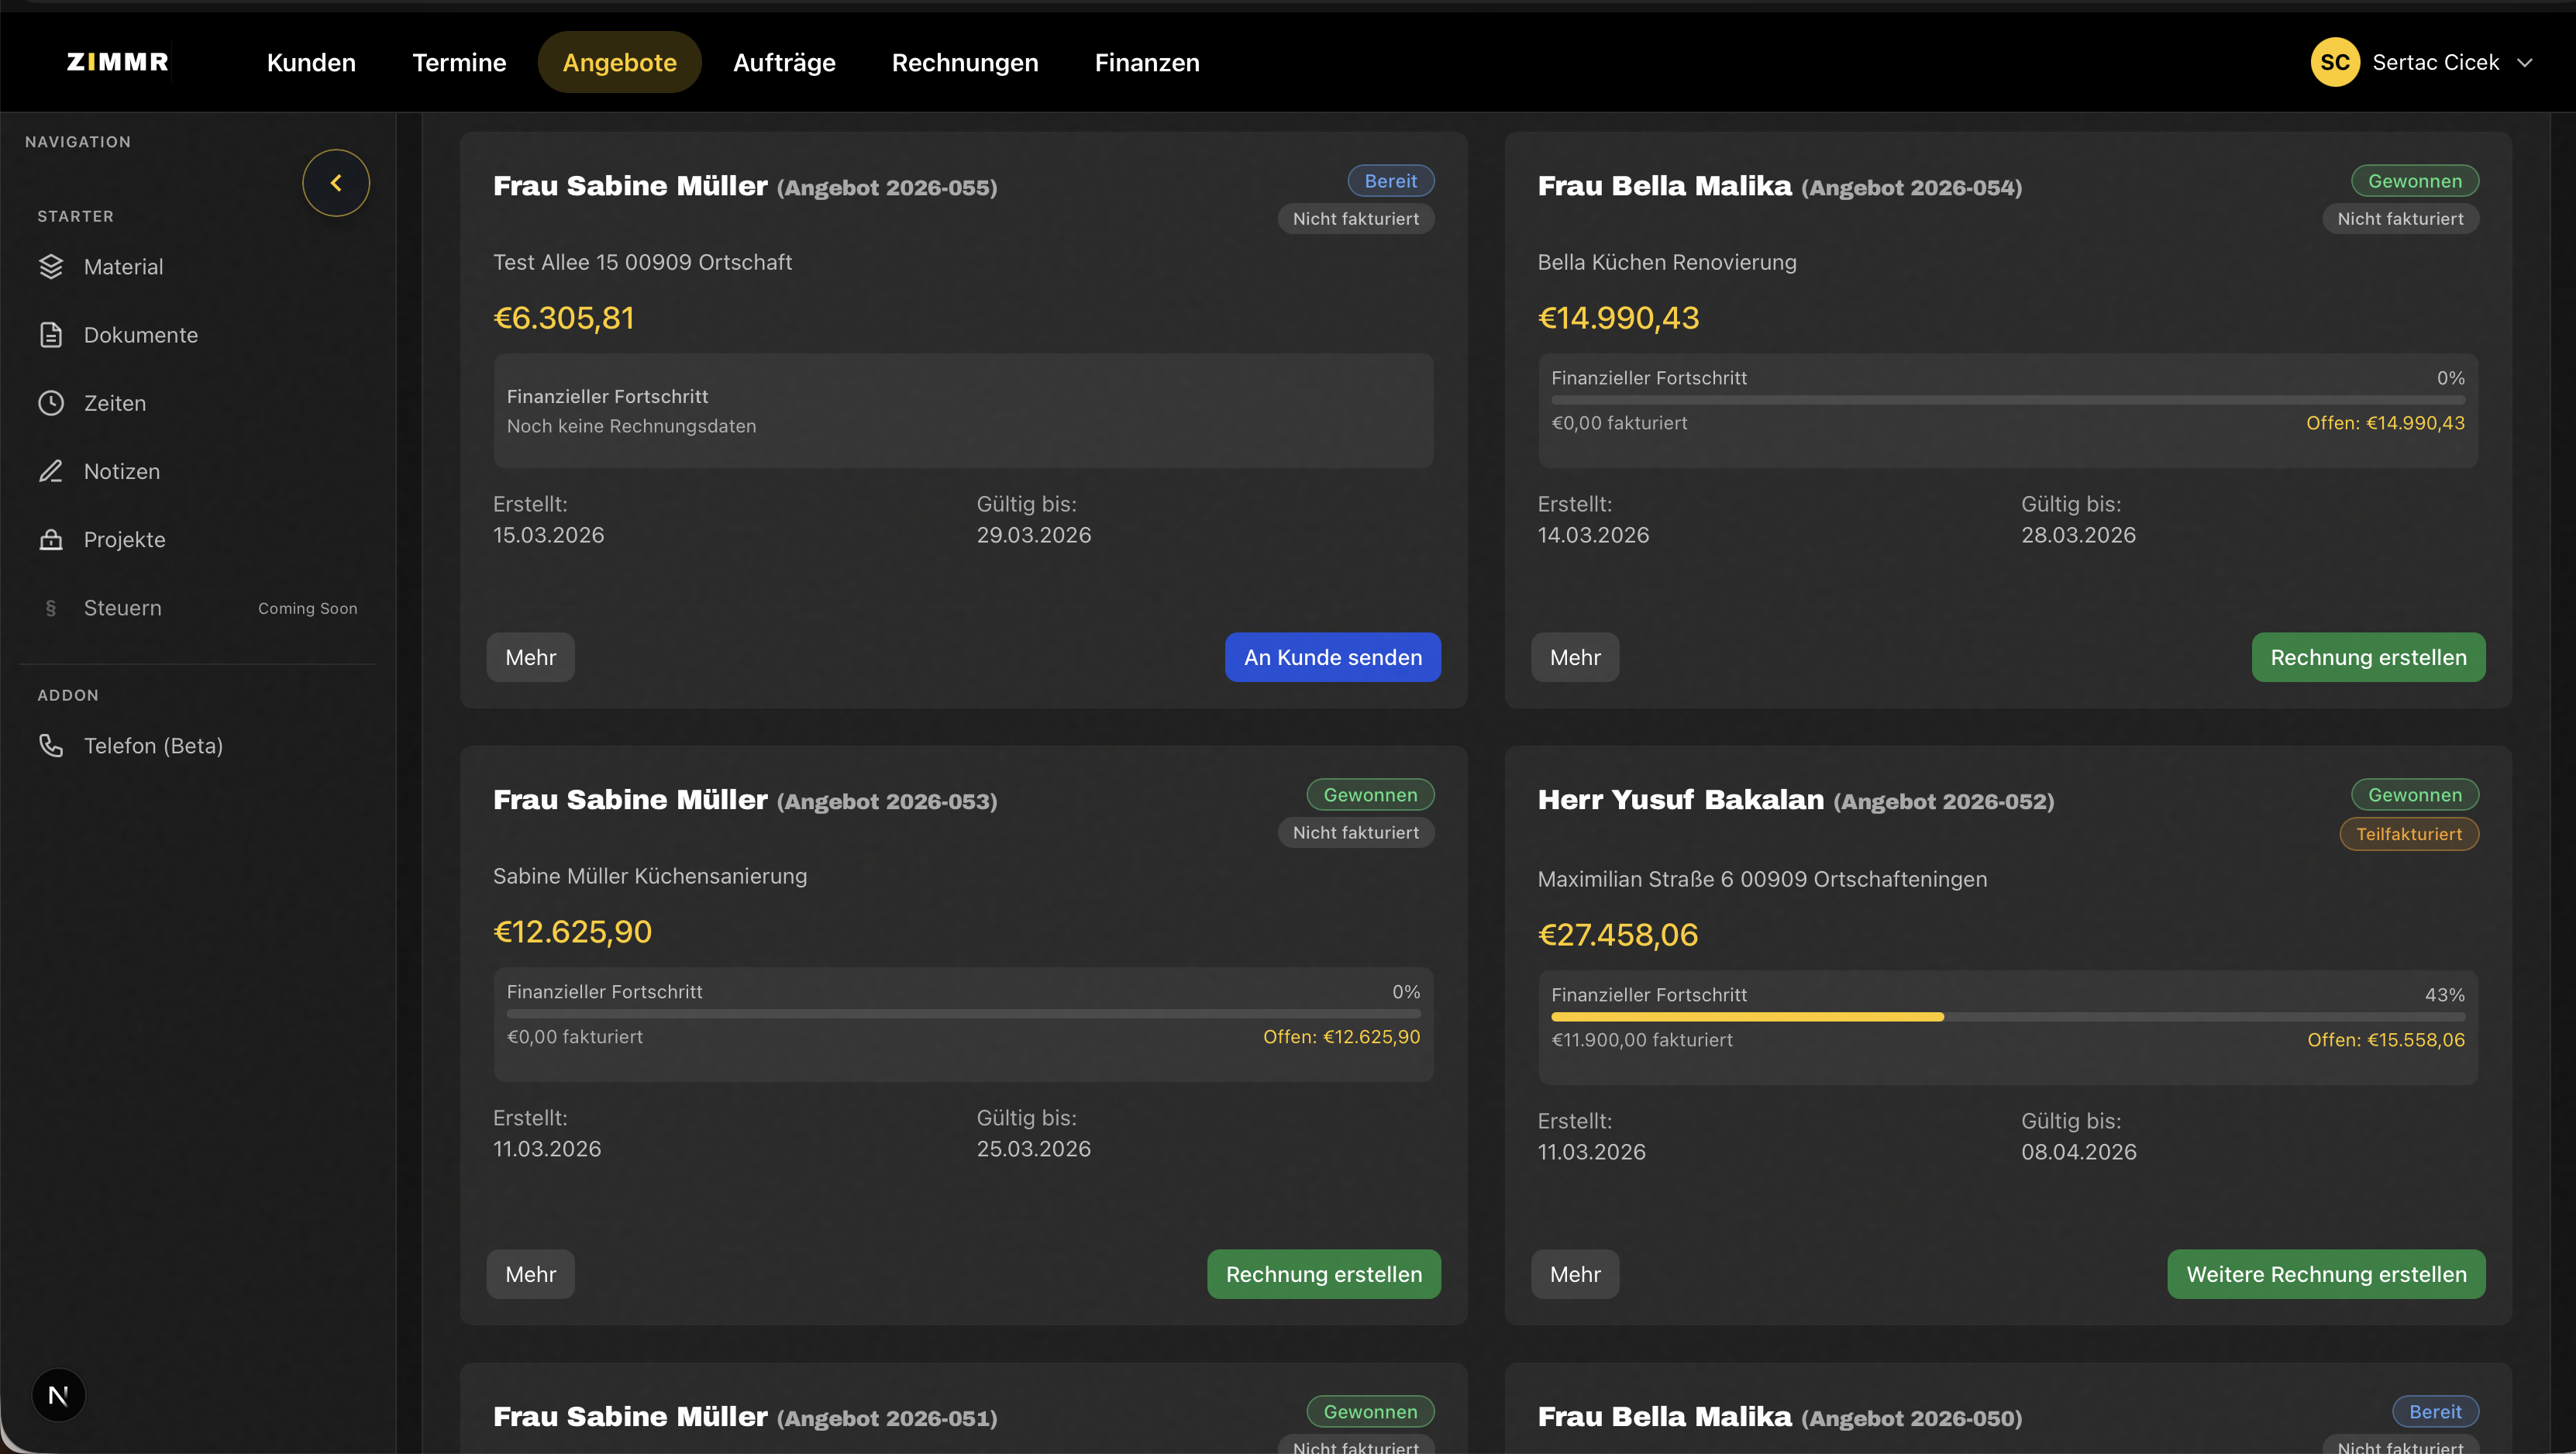Click the Material layers icon
Screen dimensions: 2576x1454
click(x=51, y=267)
